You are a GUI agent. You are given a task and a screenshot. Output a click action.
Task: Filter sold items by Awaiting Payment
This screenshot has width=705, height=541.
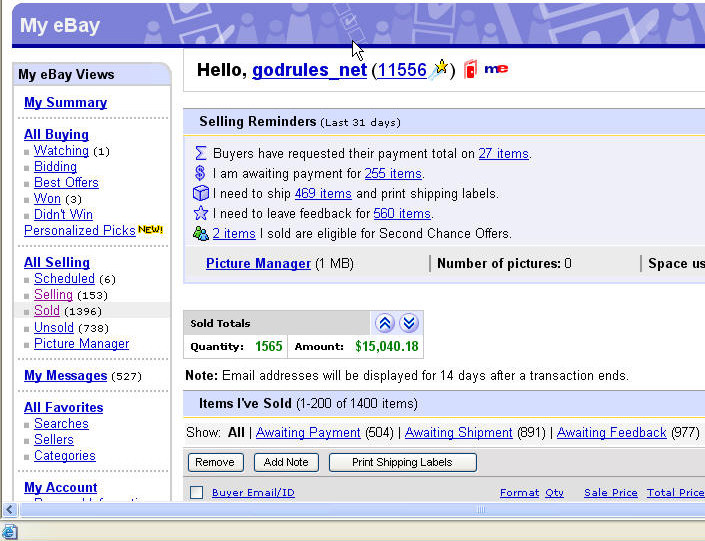pos(308,433)
